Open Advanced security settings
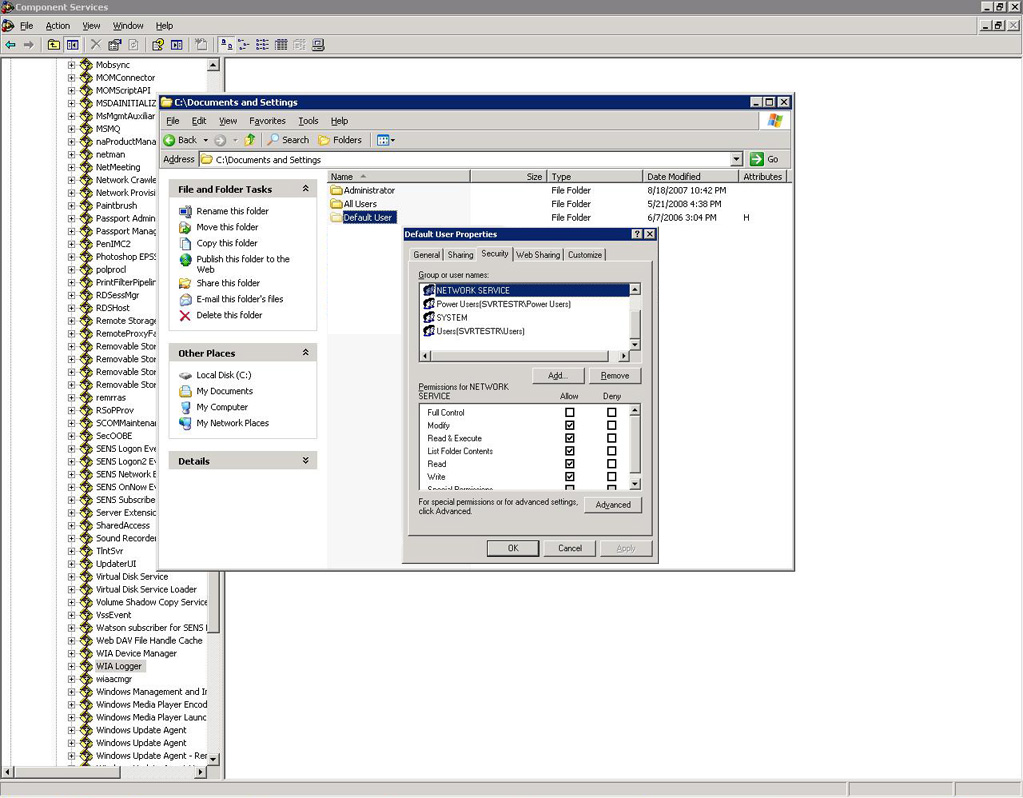 point(613,505)
